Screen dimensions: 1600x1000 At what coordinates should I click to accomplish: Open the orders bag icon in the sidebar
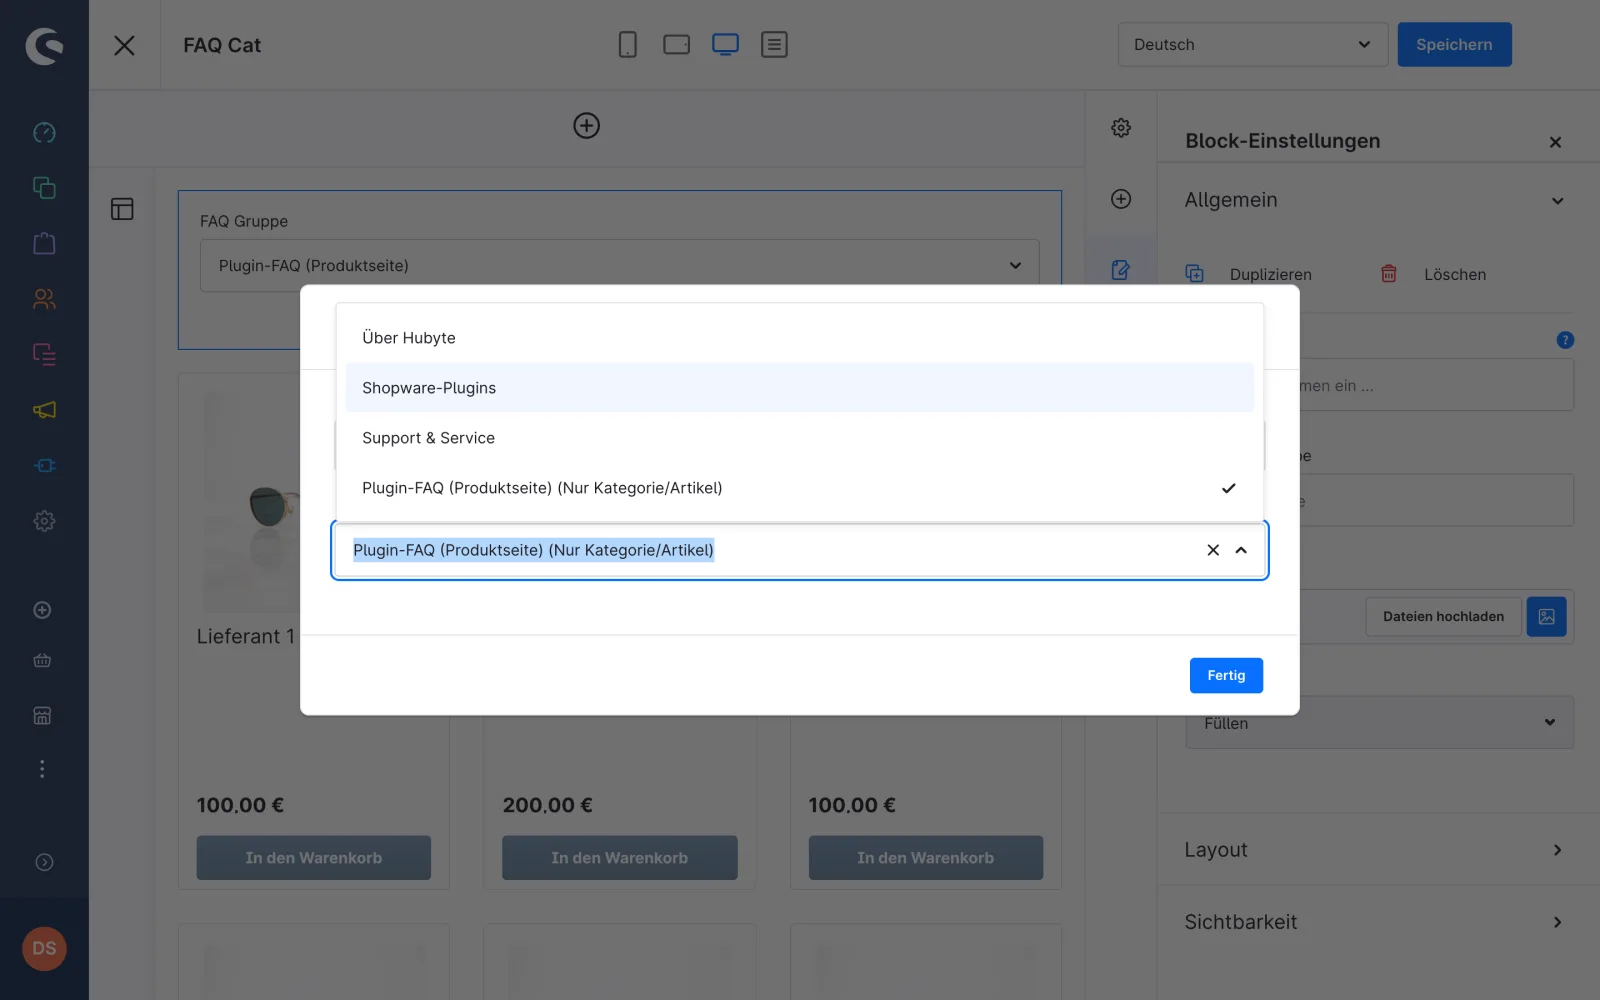point(44,243)
